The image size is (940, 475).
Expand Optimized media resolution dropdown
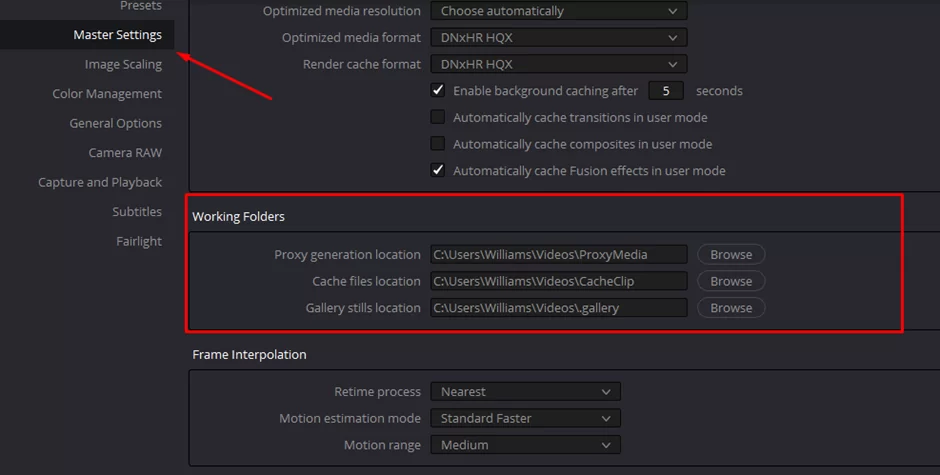[559, 11]
